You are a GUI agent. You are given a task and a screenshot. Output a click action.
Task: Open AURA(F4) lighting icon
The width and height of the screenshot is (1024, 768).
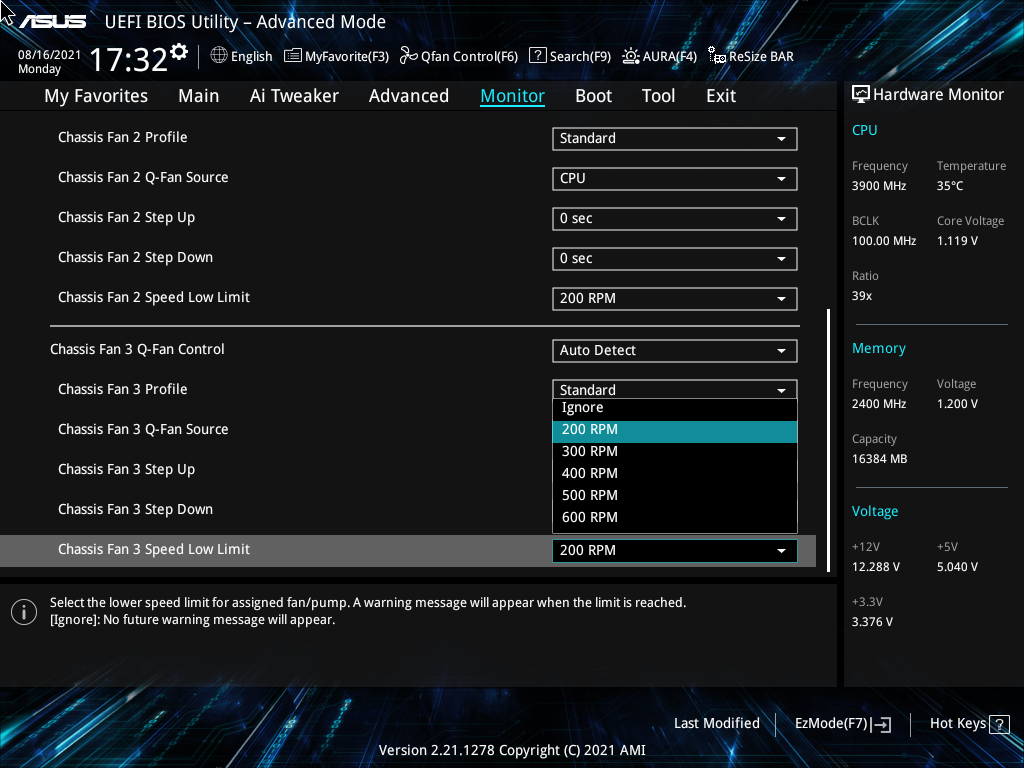631,56
